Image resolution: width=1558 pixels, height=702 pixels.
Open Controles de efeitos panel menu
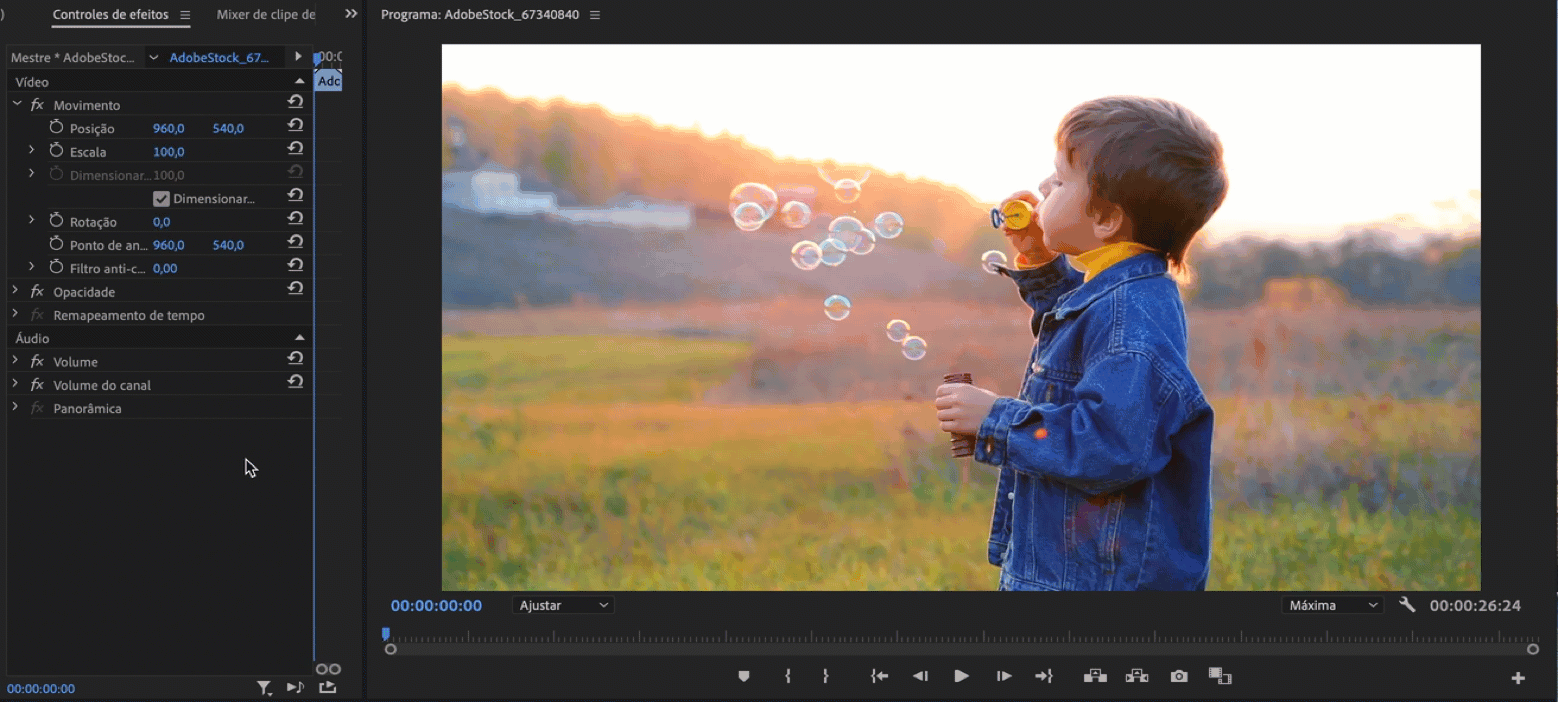tap(185, 15)
